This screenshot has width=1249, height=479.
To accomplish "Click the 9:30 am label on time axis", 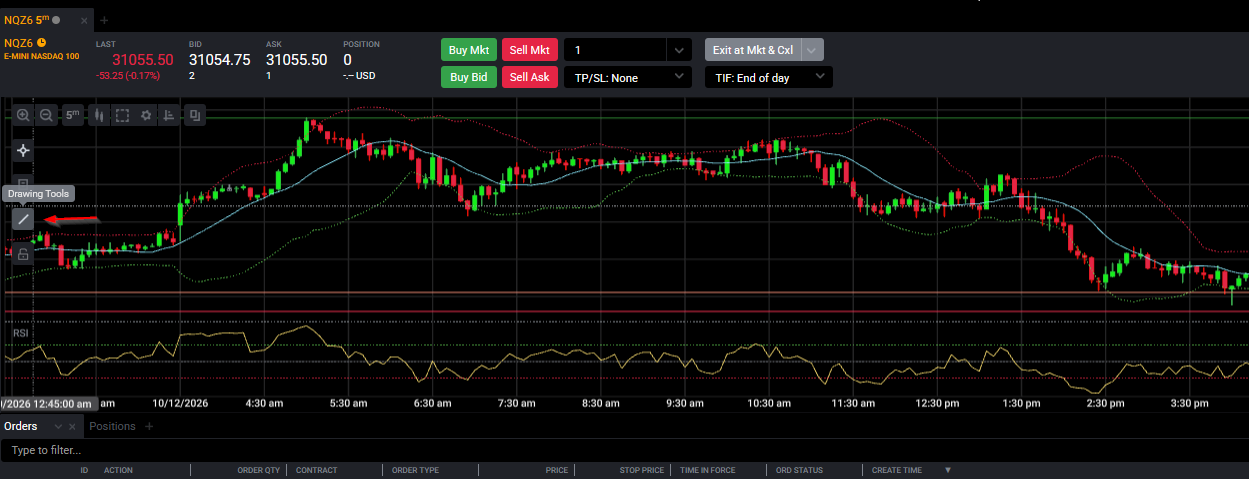I will click(x=685, y=403).
